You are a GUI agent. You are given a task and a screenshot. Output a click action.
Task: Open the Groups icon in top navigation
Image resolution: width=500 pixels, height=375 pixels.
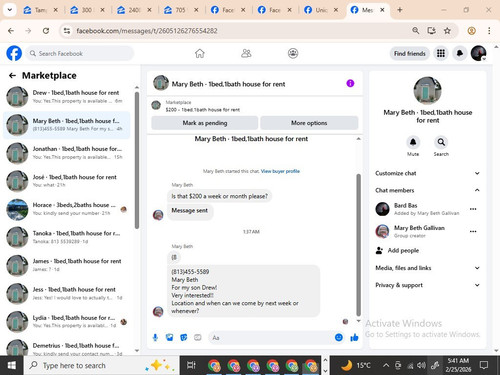point(293,53)
